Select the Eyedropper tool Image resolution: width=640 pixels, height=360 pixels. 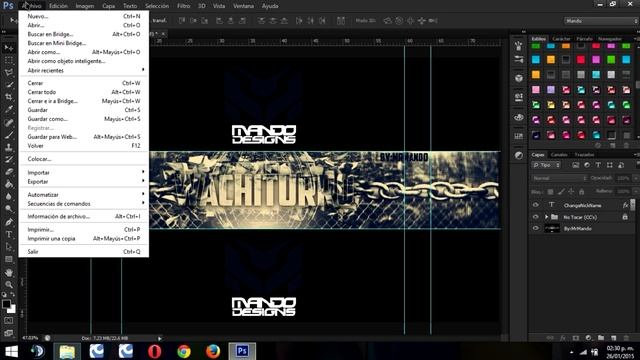tap(9, 109)
